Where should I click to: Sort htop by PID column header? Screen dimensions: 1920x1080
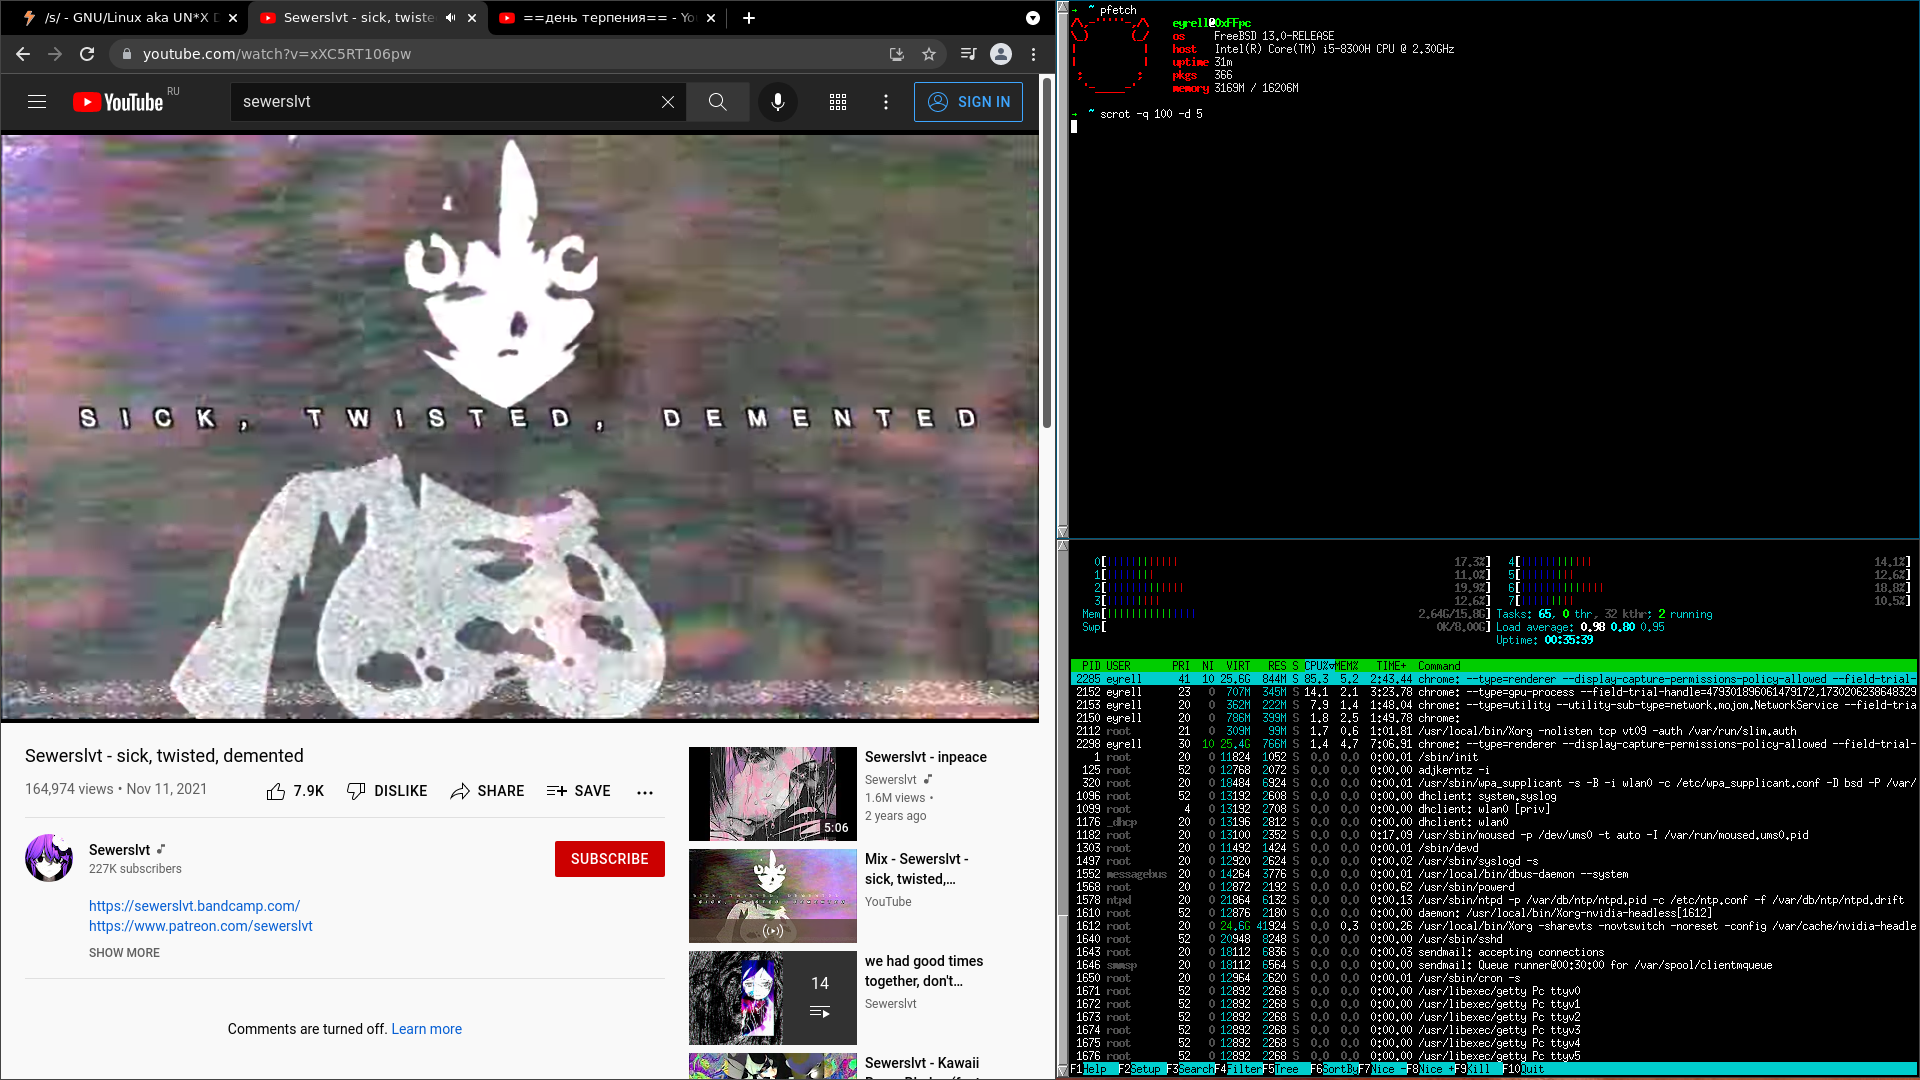(x=1091, y=666)
